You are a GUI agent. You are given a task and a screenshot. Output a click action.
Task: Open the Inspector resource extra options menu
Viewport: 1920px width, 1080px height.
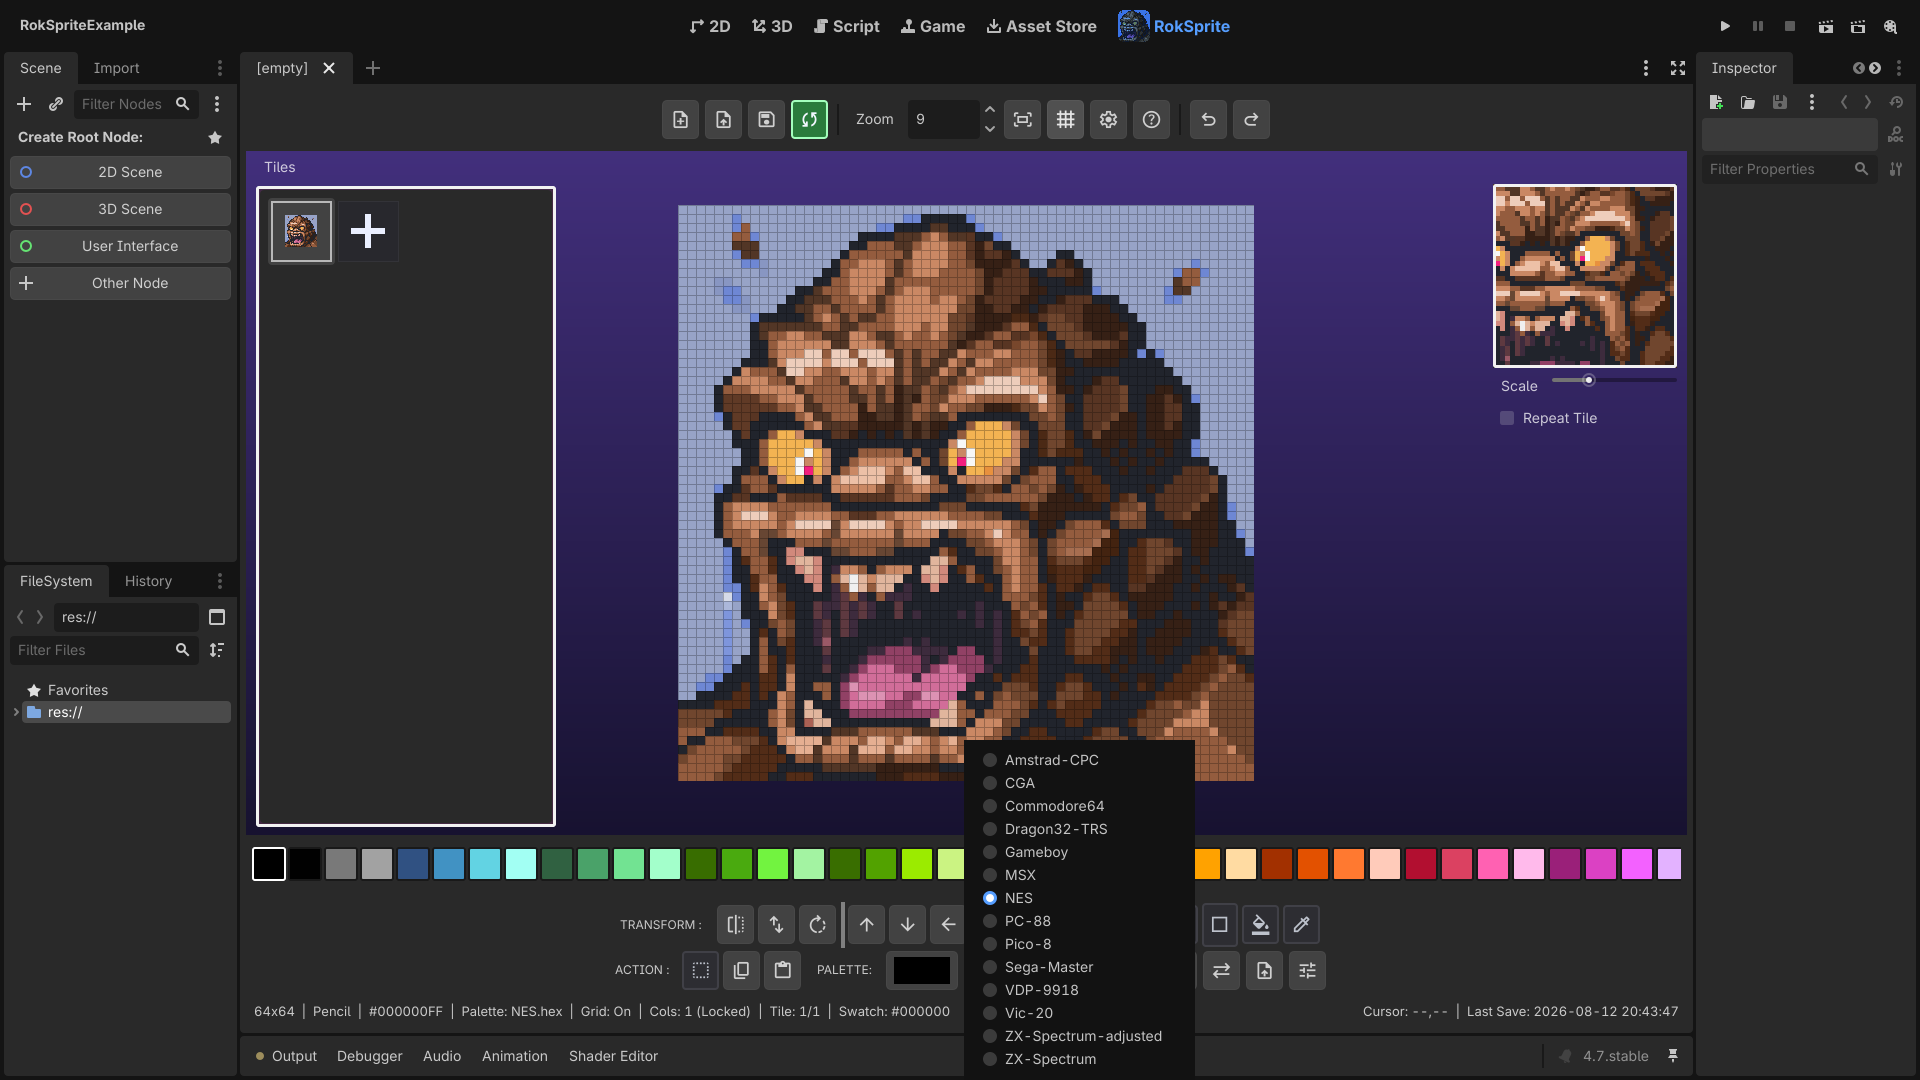click(1811, 102)
